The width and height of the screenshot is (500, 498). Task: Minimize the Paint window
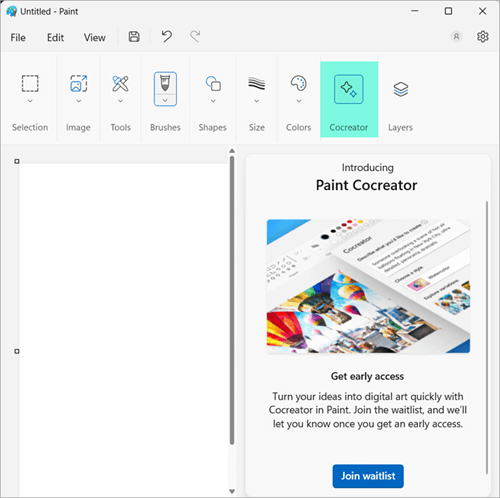(x=415, y=11)
